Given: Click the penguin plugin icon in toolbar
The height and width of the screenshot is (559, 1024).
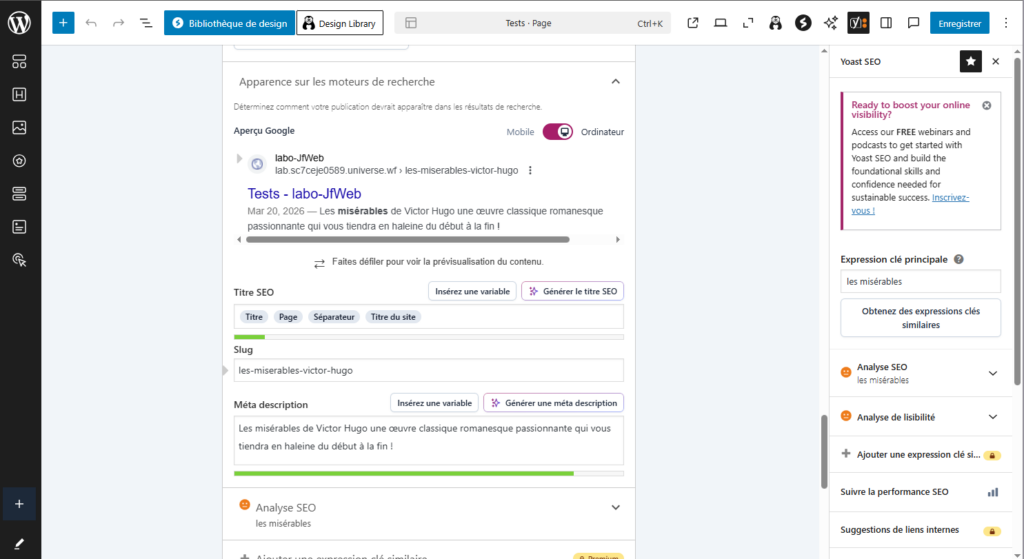Looking at the screenshot, I should 775,23.
